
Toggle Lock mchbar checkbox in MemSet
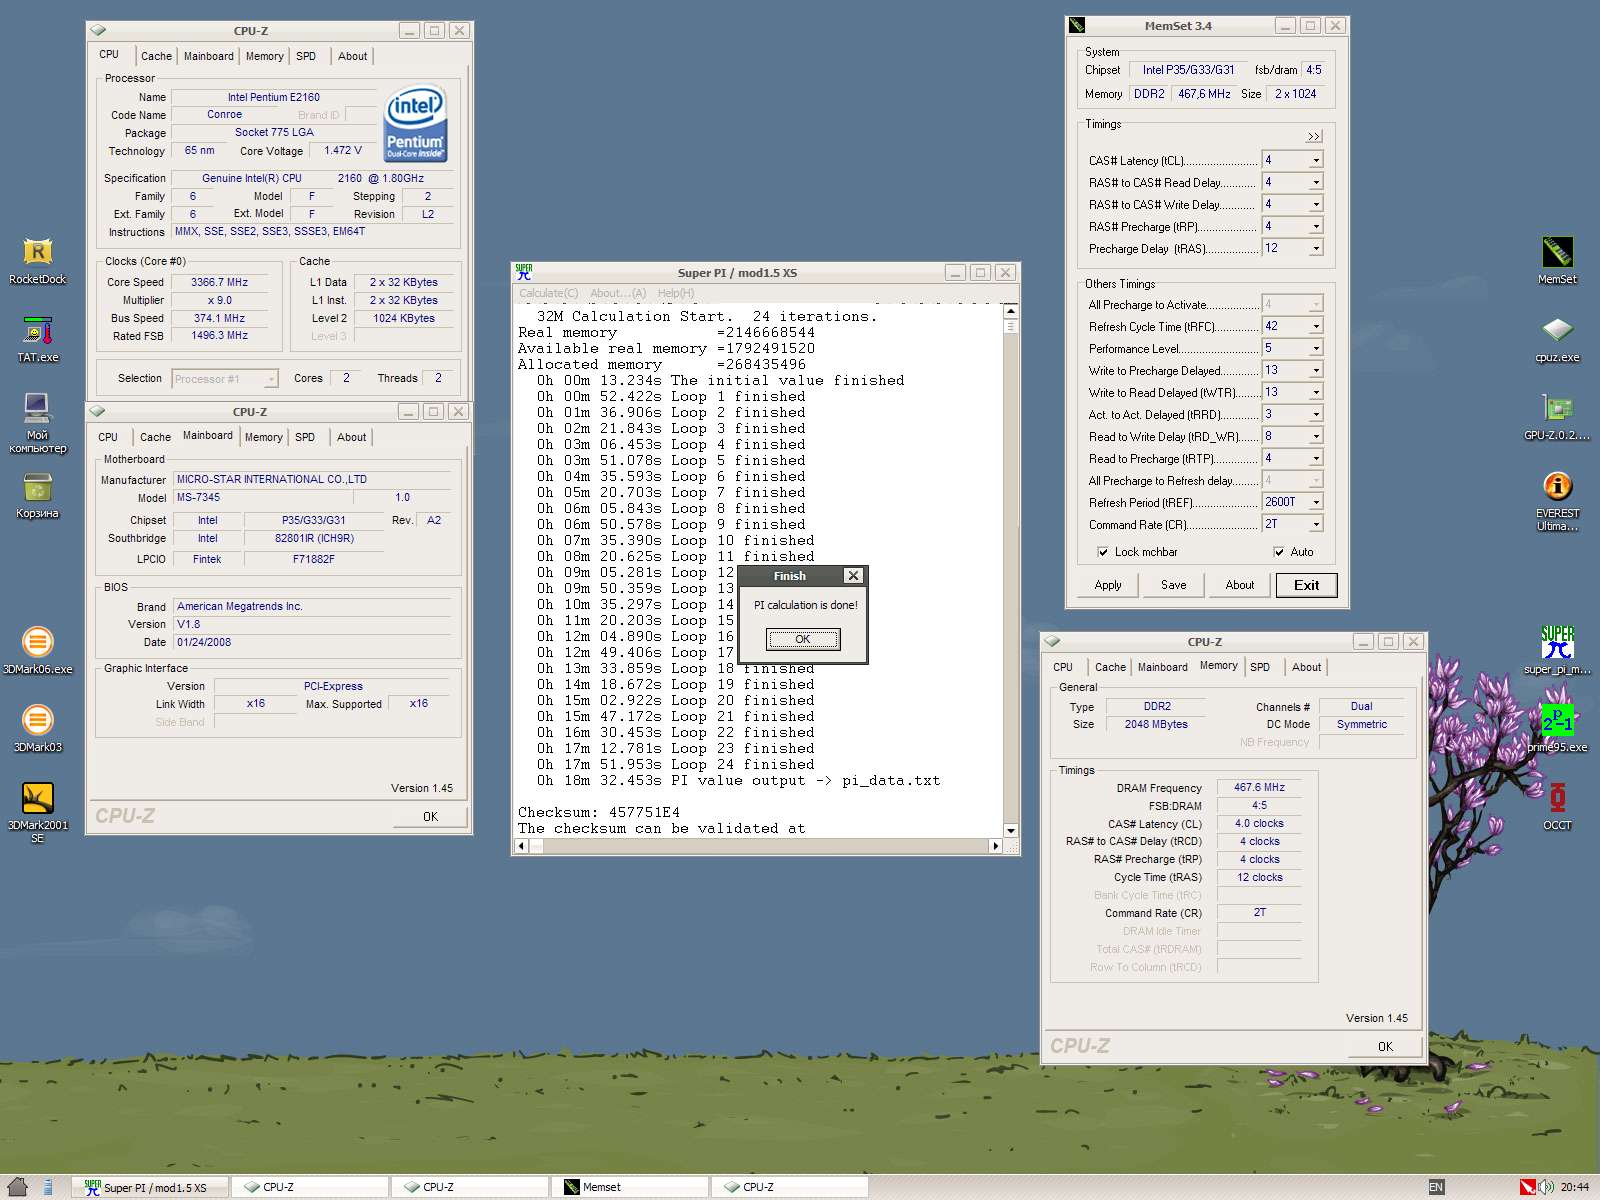click(x=1102, y=552)
